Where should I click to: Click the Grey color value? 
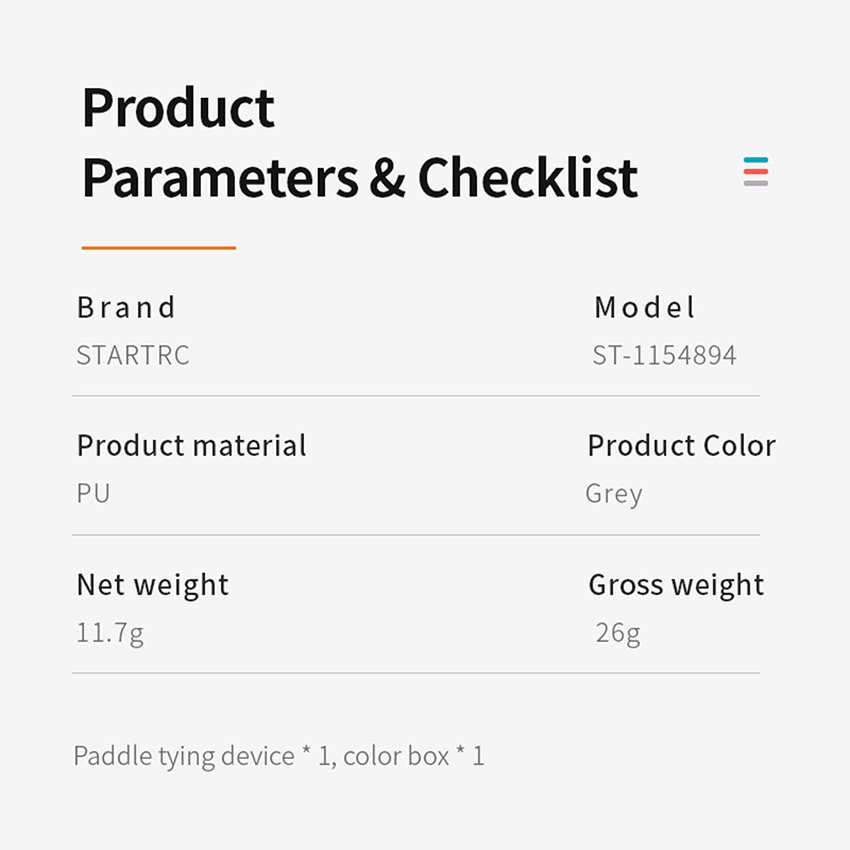pyautogui.click(x=614, y=494)
